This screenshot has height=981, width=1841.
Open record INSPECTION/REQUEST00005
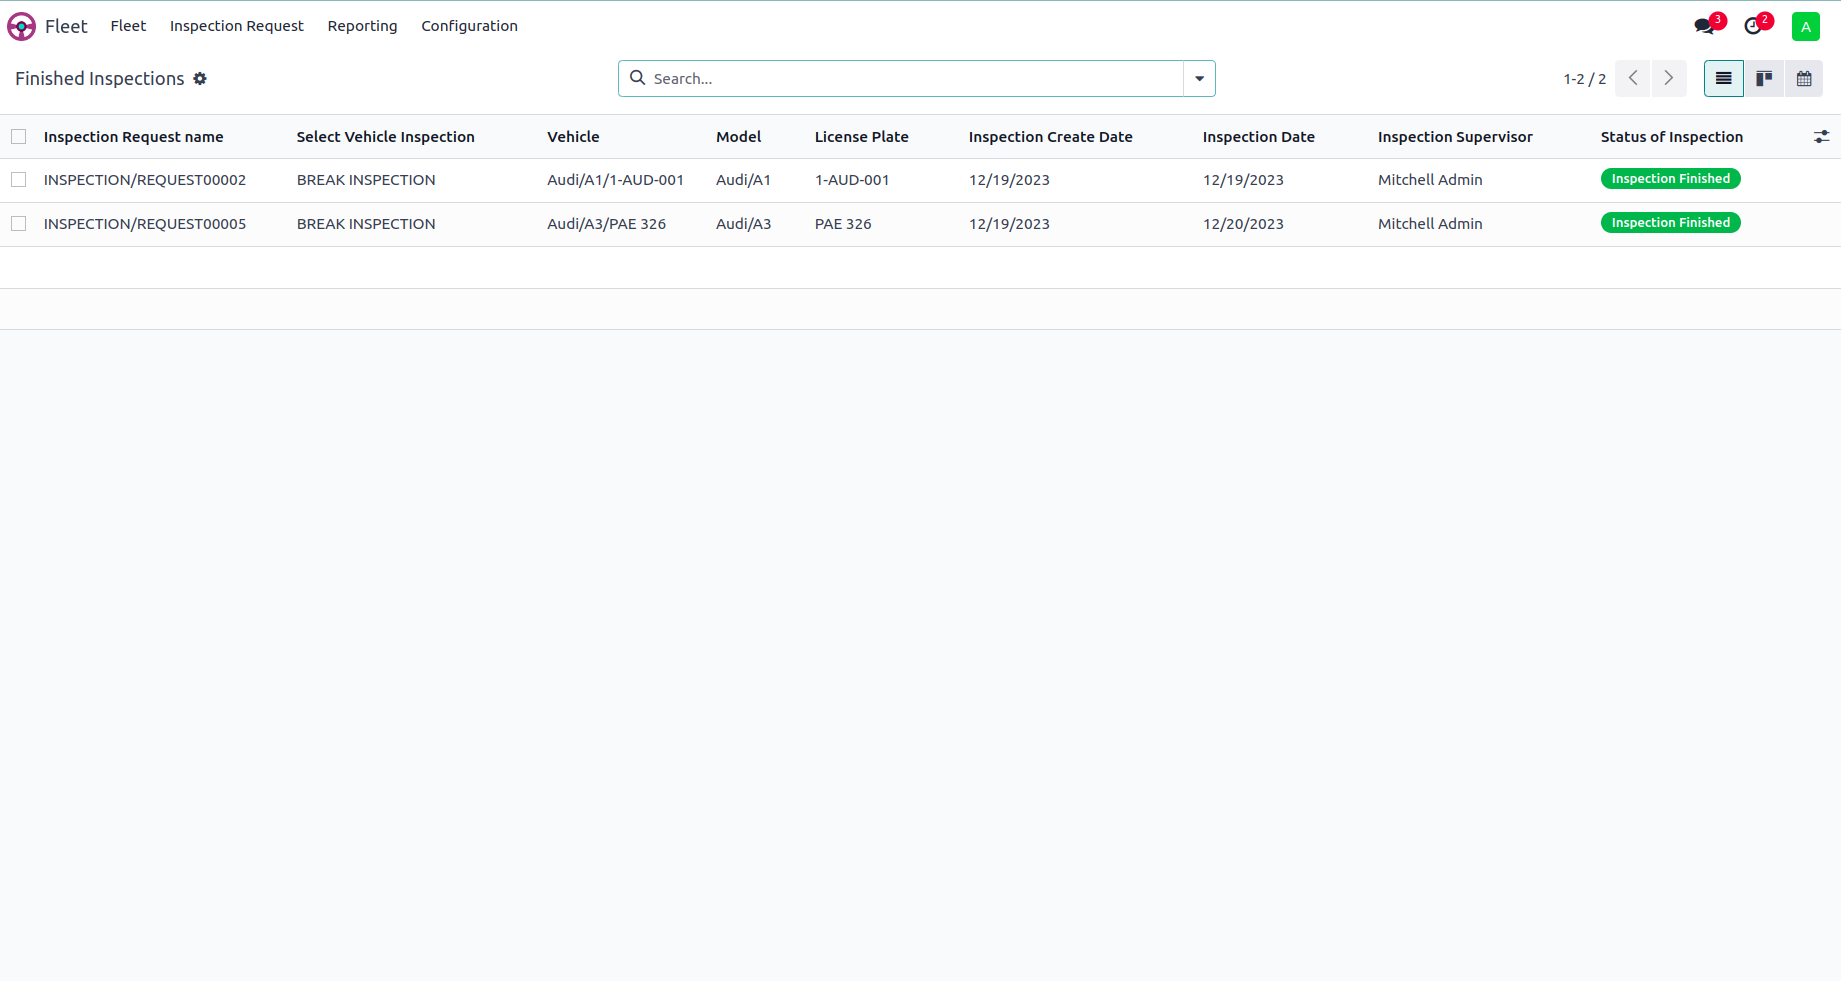click(x=145, y=224)
